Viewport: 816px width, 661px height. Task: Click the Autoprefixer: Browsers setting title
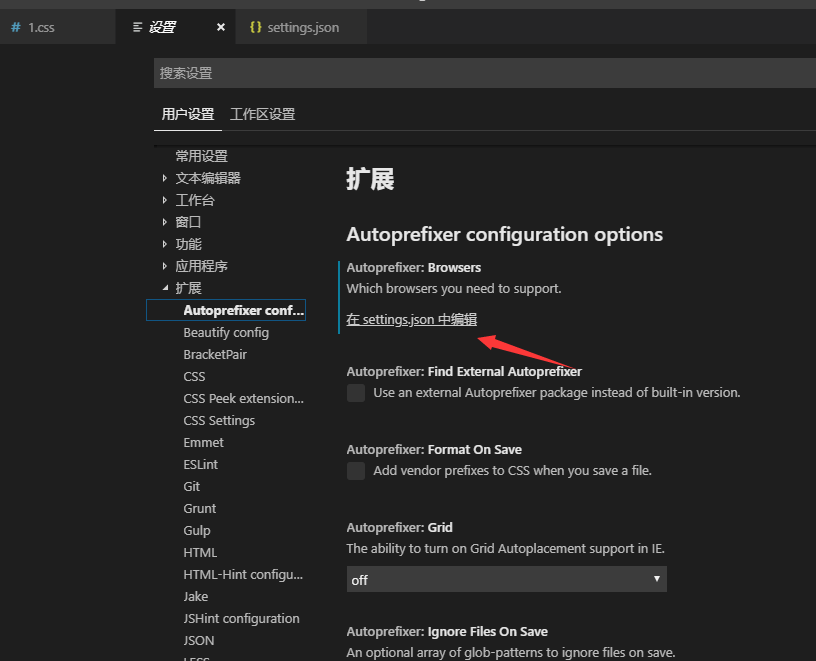414,268
